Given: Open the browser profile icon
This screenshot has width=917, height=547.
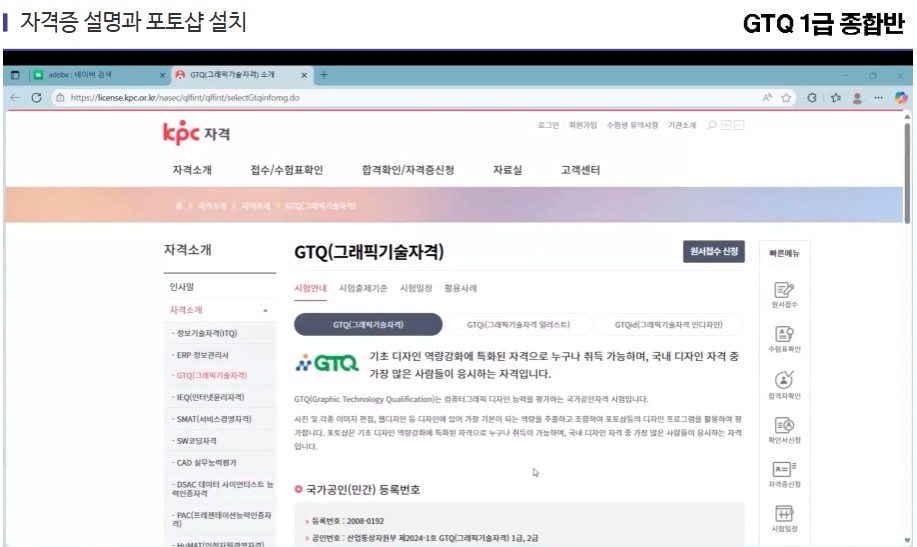Looking at the screenshot, I should pos(857,98).
